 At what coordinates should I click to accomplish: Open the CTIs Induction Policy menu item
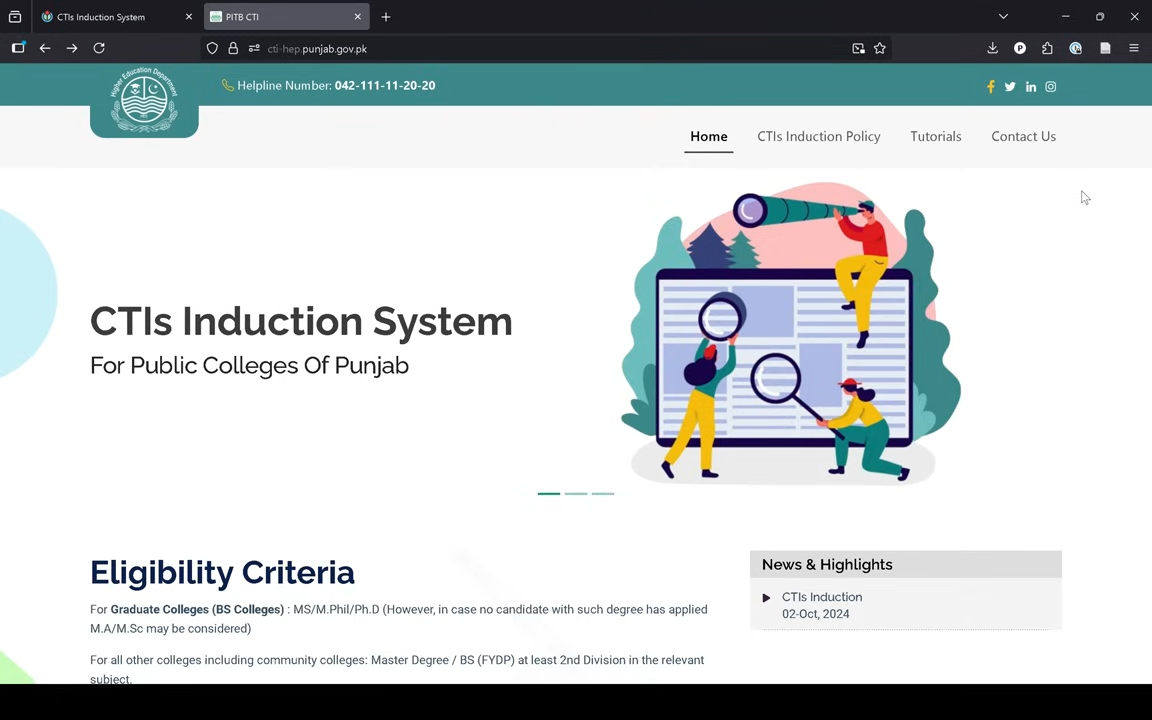818,137
